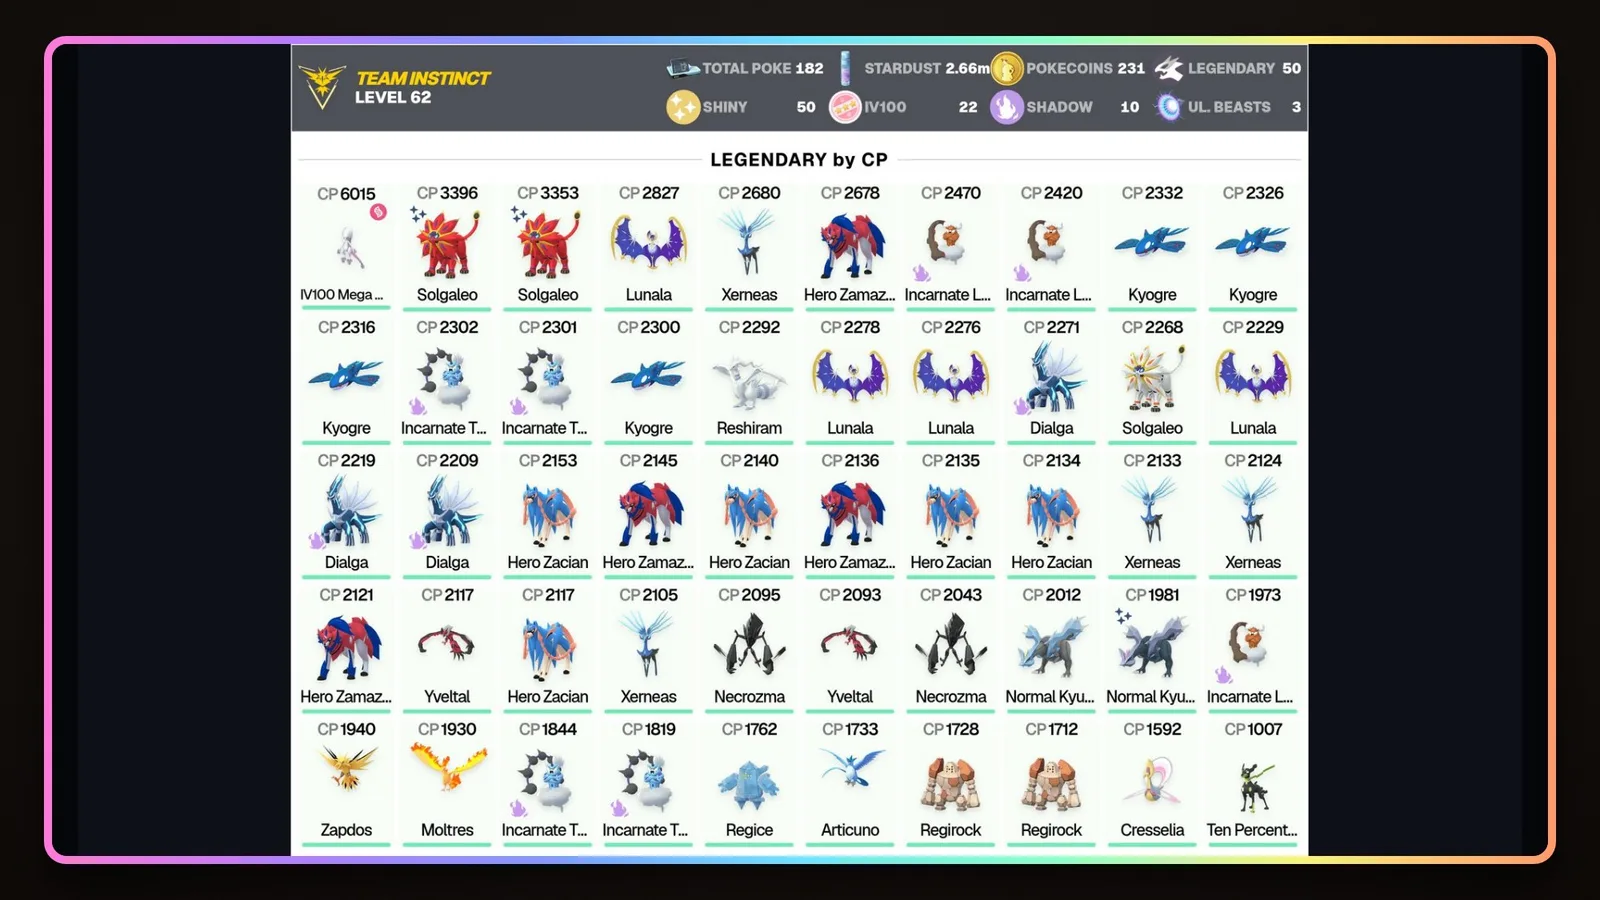Screen dimensions: 1600x900
Task: Click the Pokecoins gold coin icon
Action: (x=1007, y=68)
